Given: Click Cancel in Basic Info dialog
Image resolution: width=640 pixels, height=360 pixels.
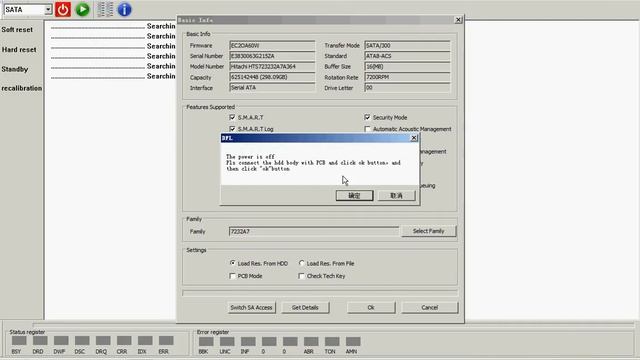Looking at the screenshot, I should coord(429,307).
